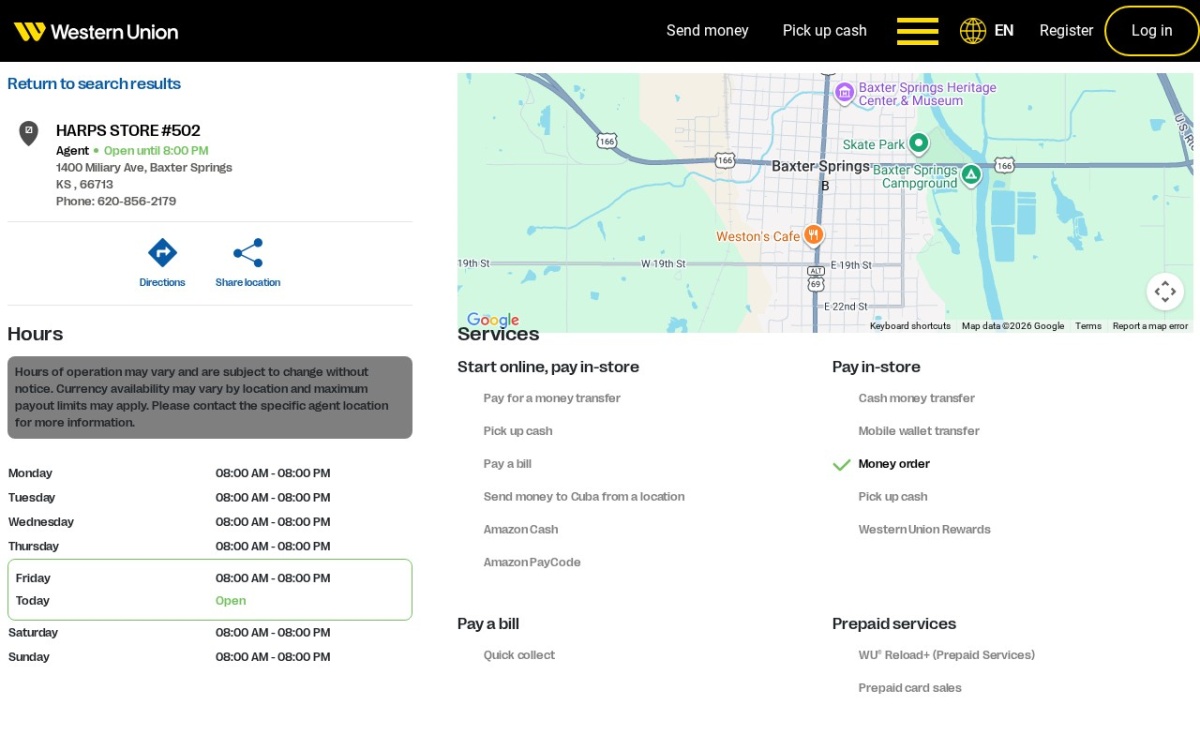Image resolution: width=1200 pixels, height=750 pixels.
Task: Click Pick up cash under Start online
Action: 518,431
